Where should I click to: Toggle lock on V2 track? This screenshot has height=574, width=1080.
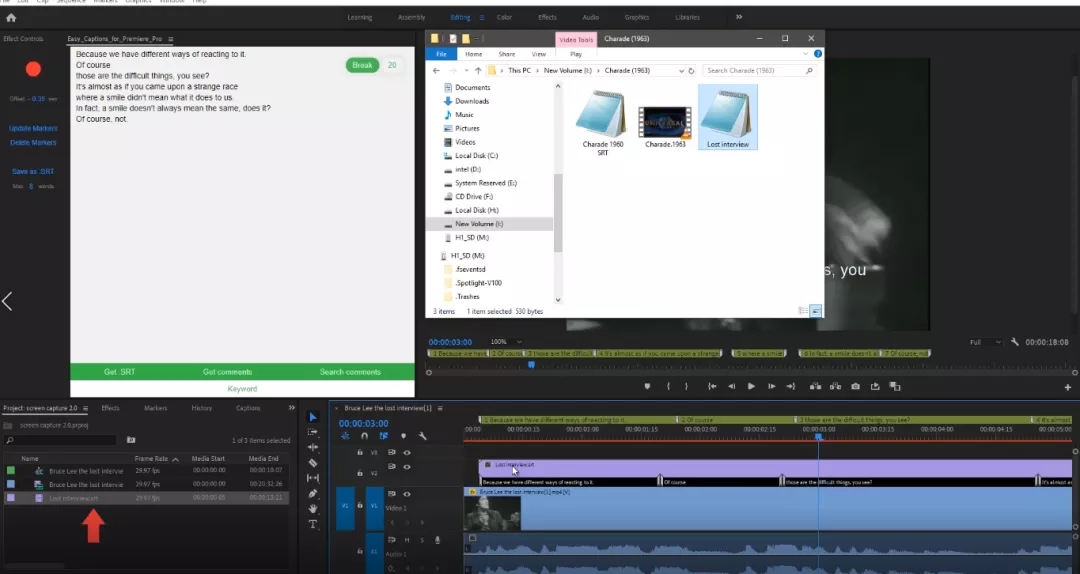click(360, 473)
